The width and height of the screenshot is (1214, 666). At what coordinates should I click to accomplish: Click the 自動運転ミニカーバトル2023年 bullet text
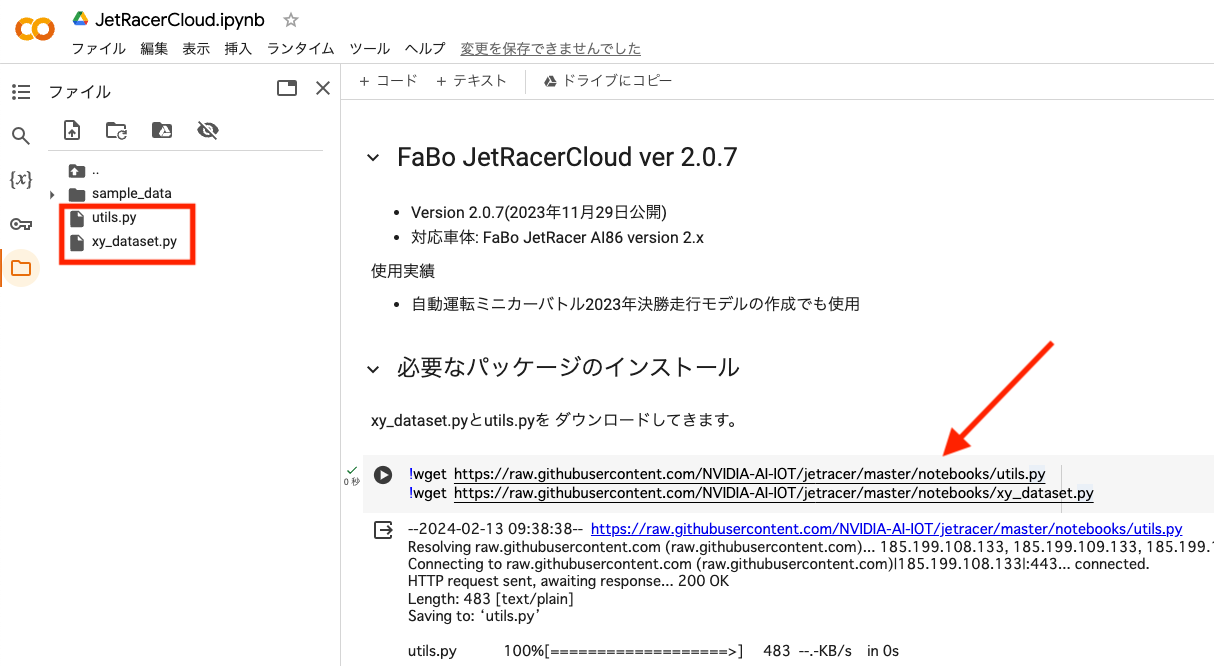[x=635, y=304]
